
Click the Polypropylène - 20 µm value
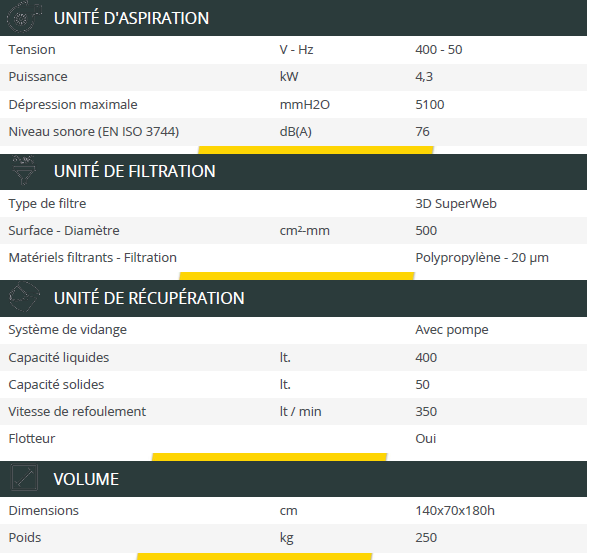coord(482,258)
